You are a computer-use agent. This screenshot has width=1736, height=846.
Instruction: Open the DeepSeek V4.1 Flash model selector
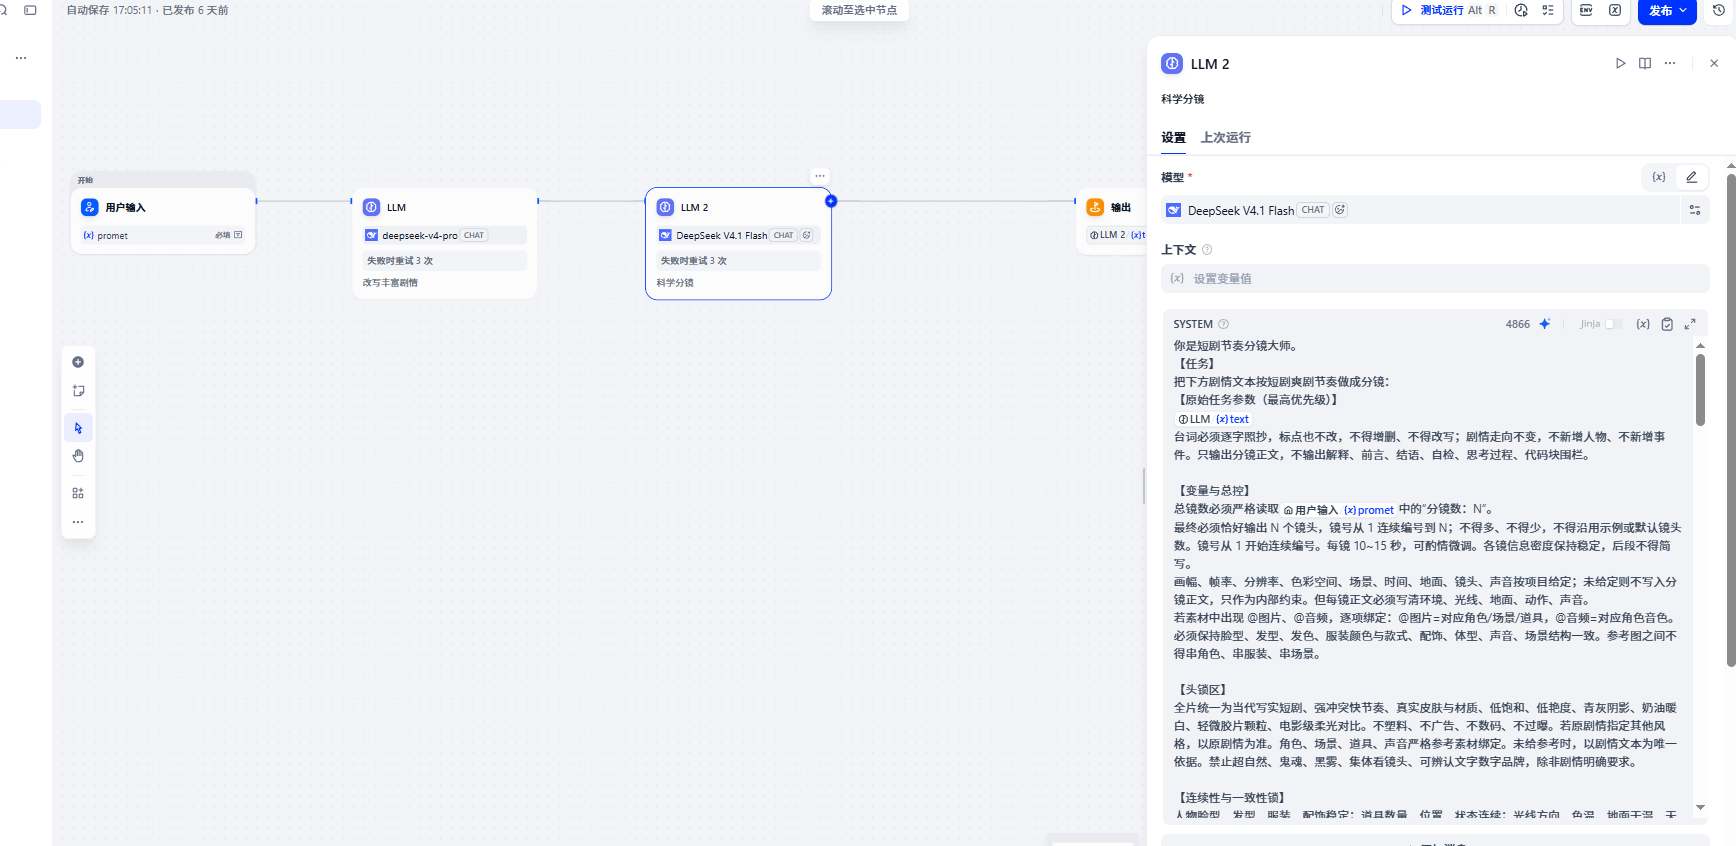point(1420,210)
